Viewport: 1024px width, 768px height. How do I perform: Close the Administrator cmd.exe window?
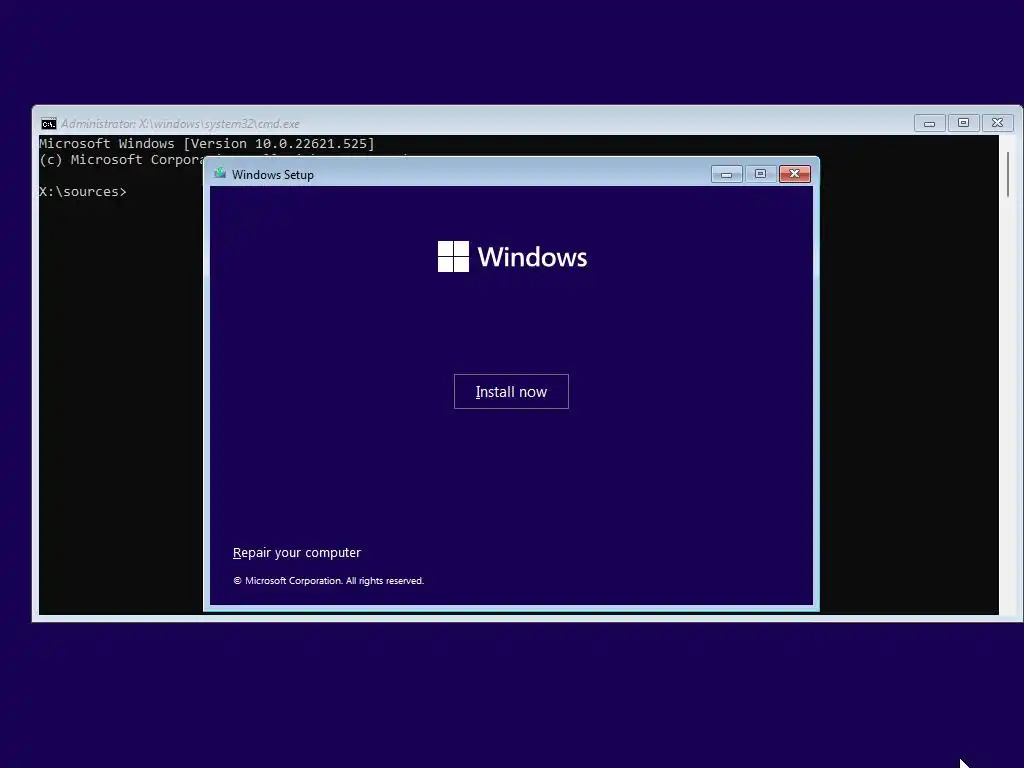[x=997, y=123]
